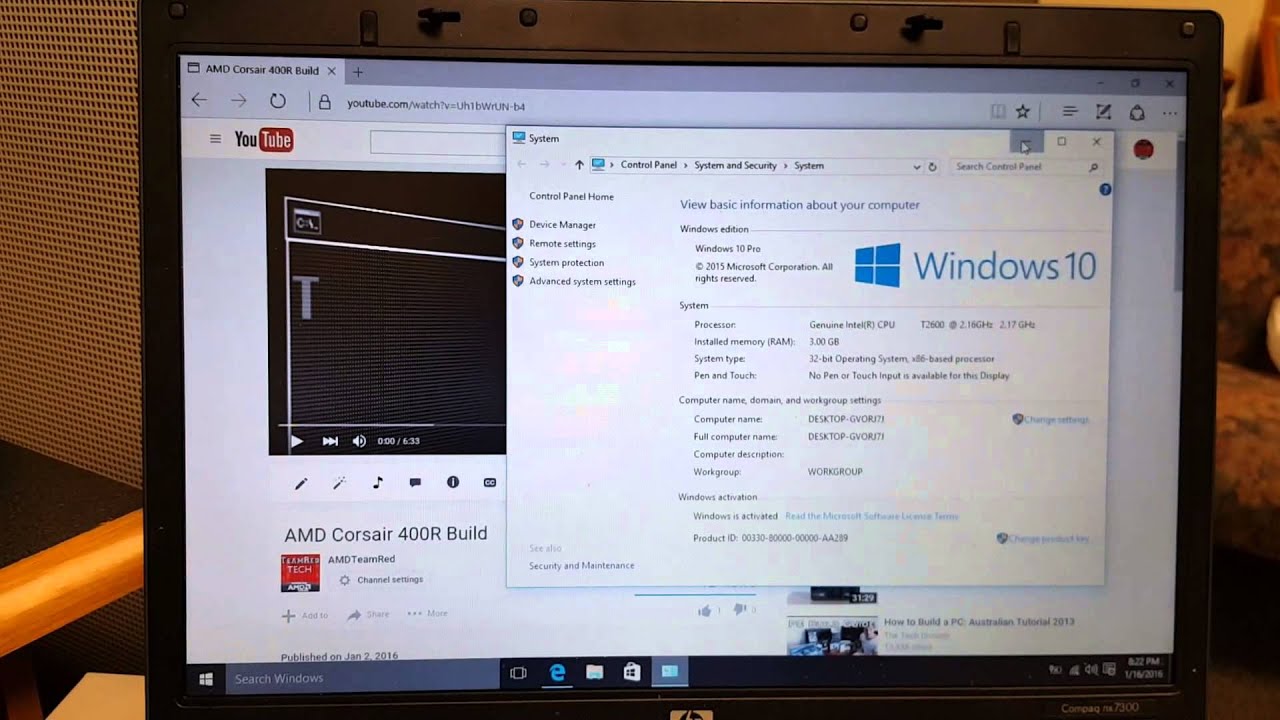
Task: Expand chevron after Control Panel breadcrumb
Action: tap(686, 166)
